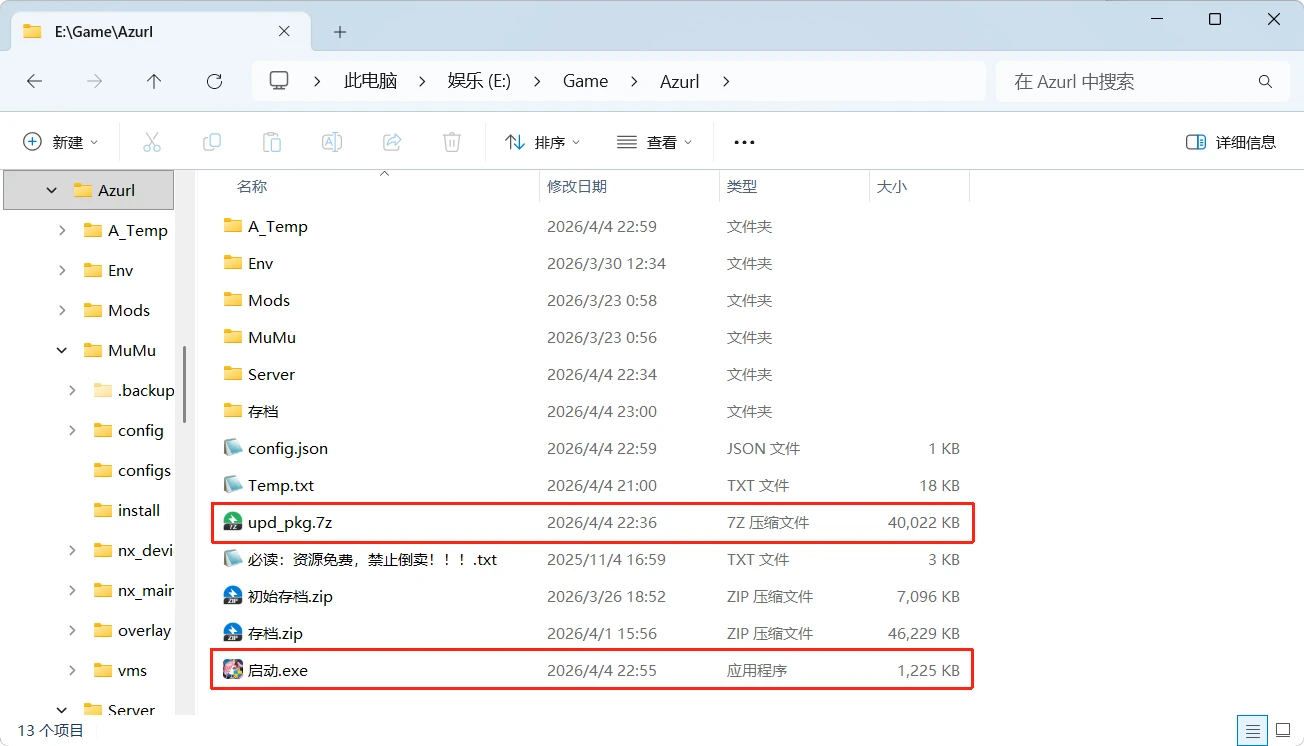This screenshot has height=746, width=1304.
Task: Click the back navigation arrow
Action: [x=34, y=81]
